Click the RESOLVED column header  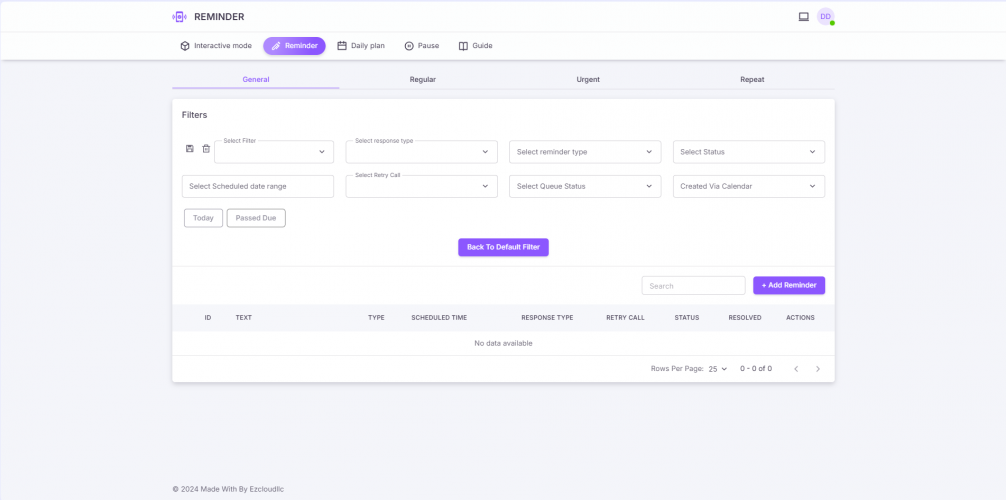(745, 318)
